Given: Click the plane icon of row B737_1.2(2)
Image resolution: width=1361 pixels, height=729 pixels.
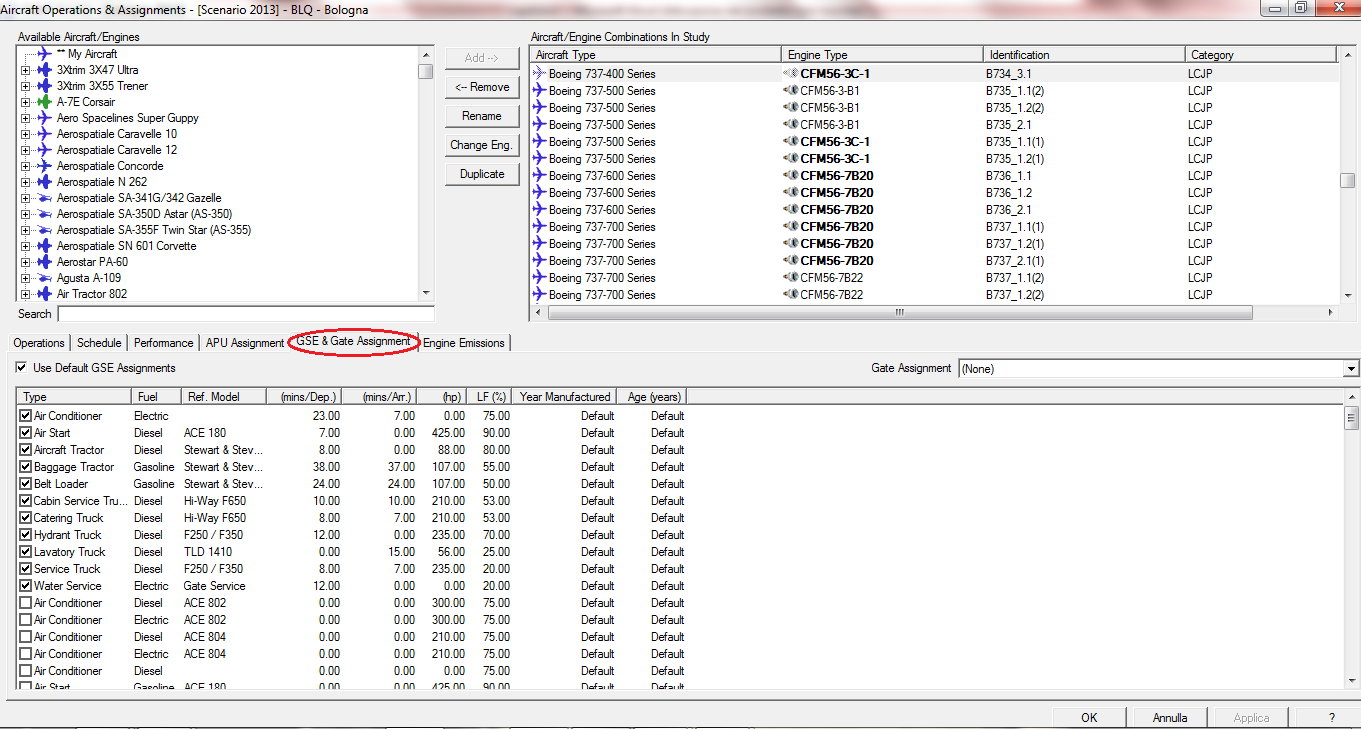Looking at the screenshot, I should (540, 294).
